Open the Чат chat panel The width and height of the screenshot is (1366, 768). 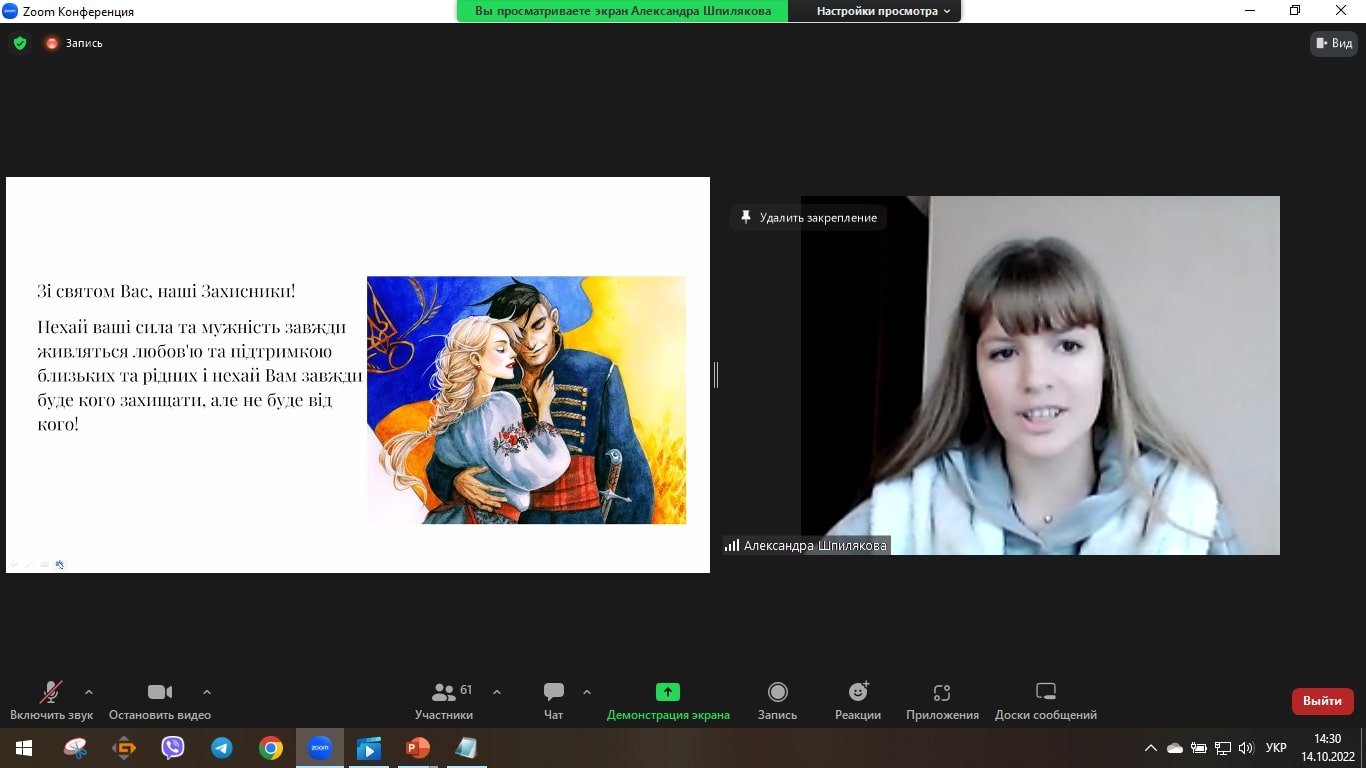click(x=553, y=700)
